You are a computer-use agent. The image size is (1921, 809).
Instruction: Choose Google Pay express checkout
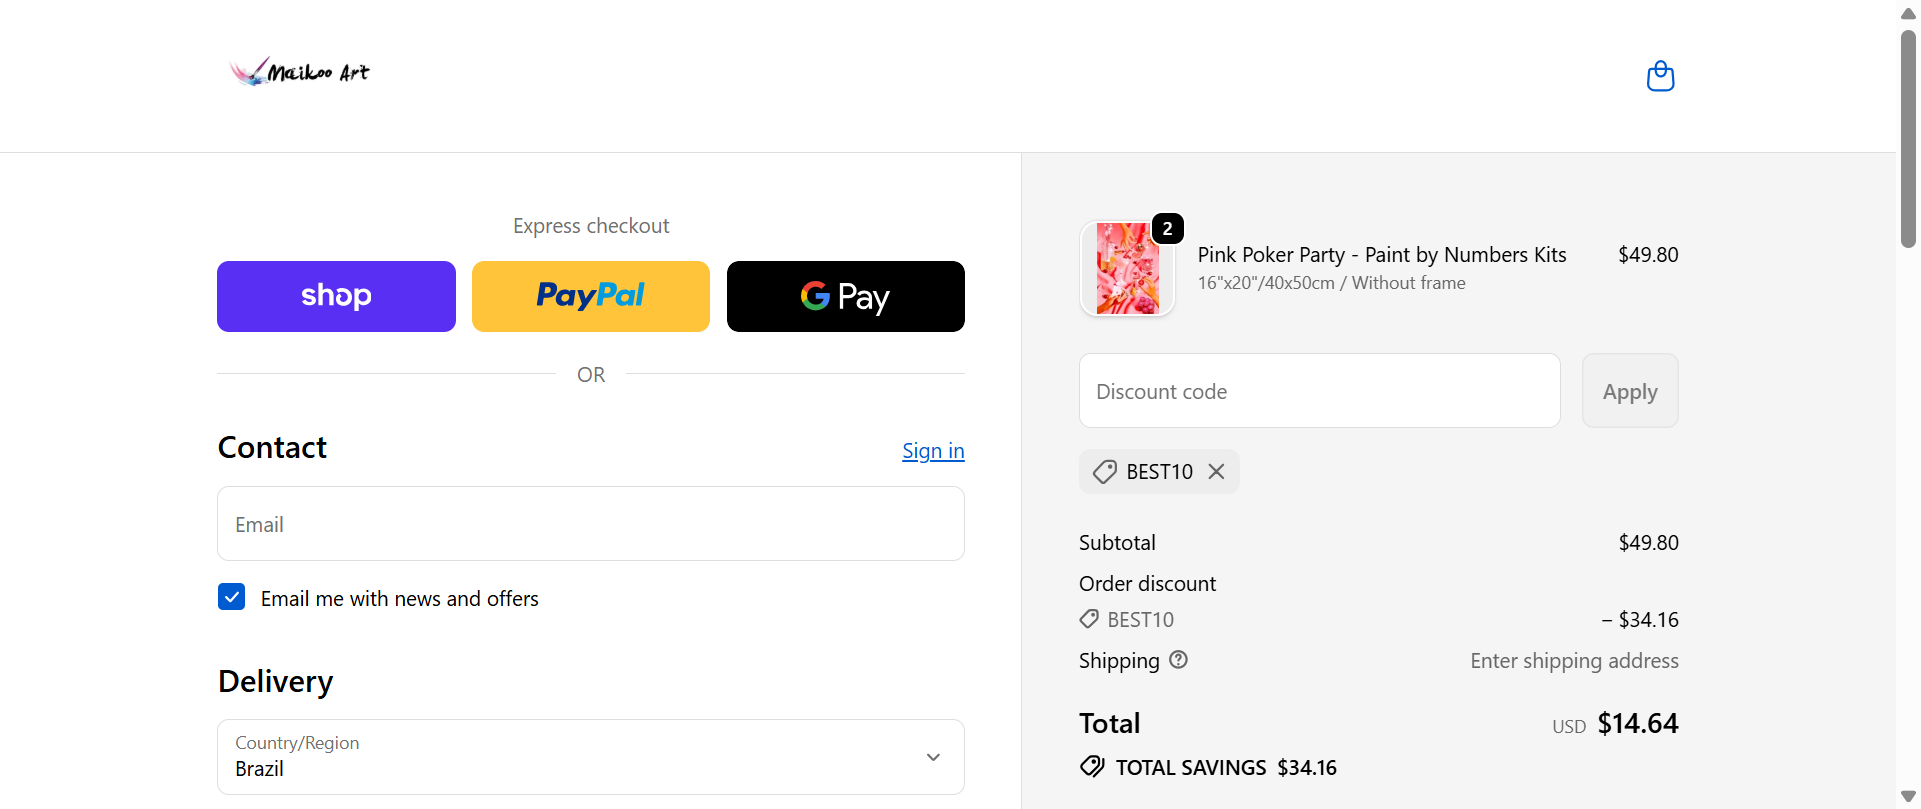coord(845,296)
